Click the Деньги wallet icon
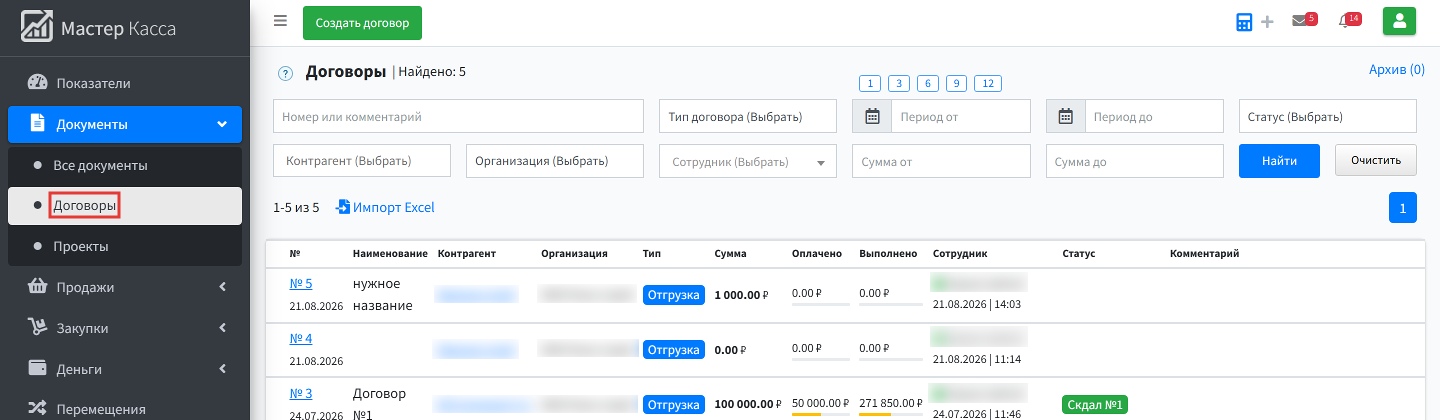Screen dimensions: 1440x420 (37, 368)
